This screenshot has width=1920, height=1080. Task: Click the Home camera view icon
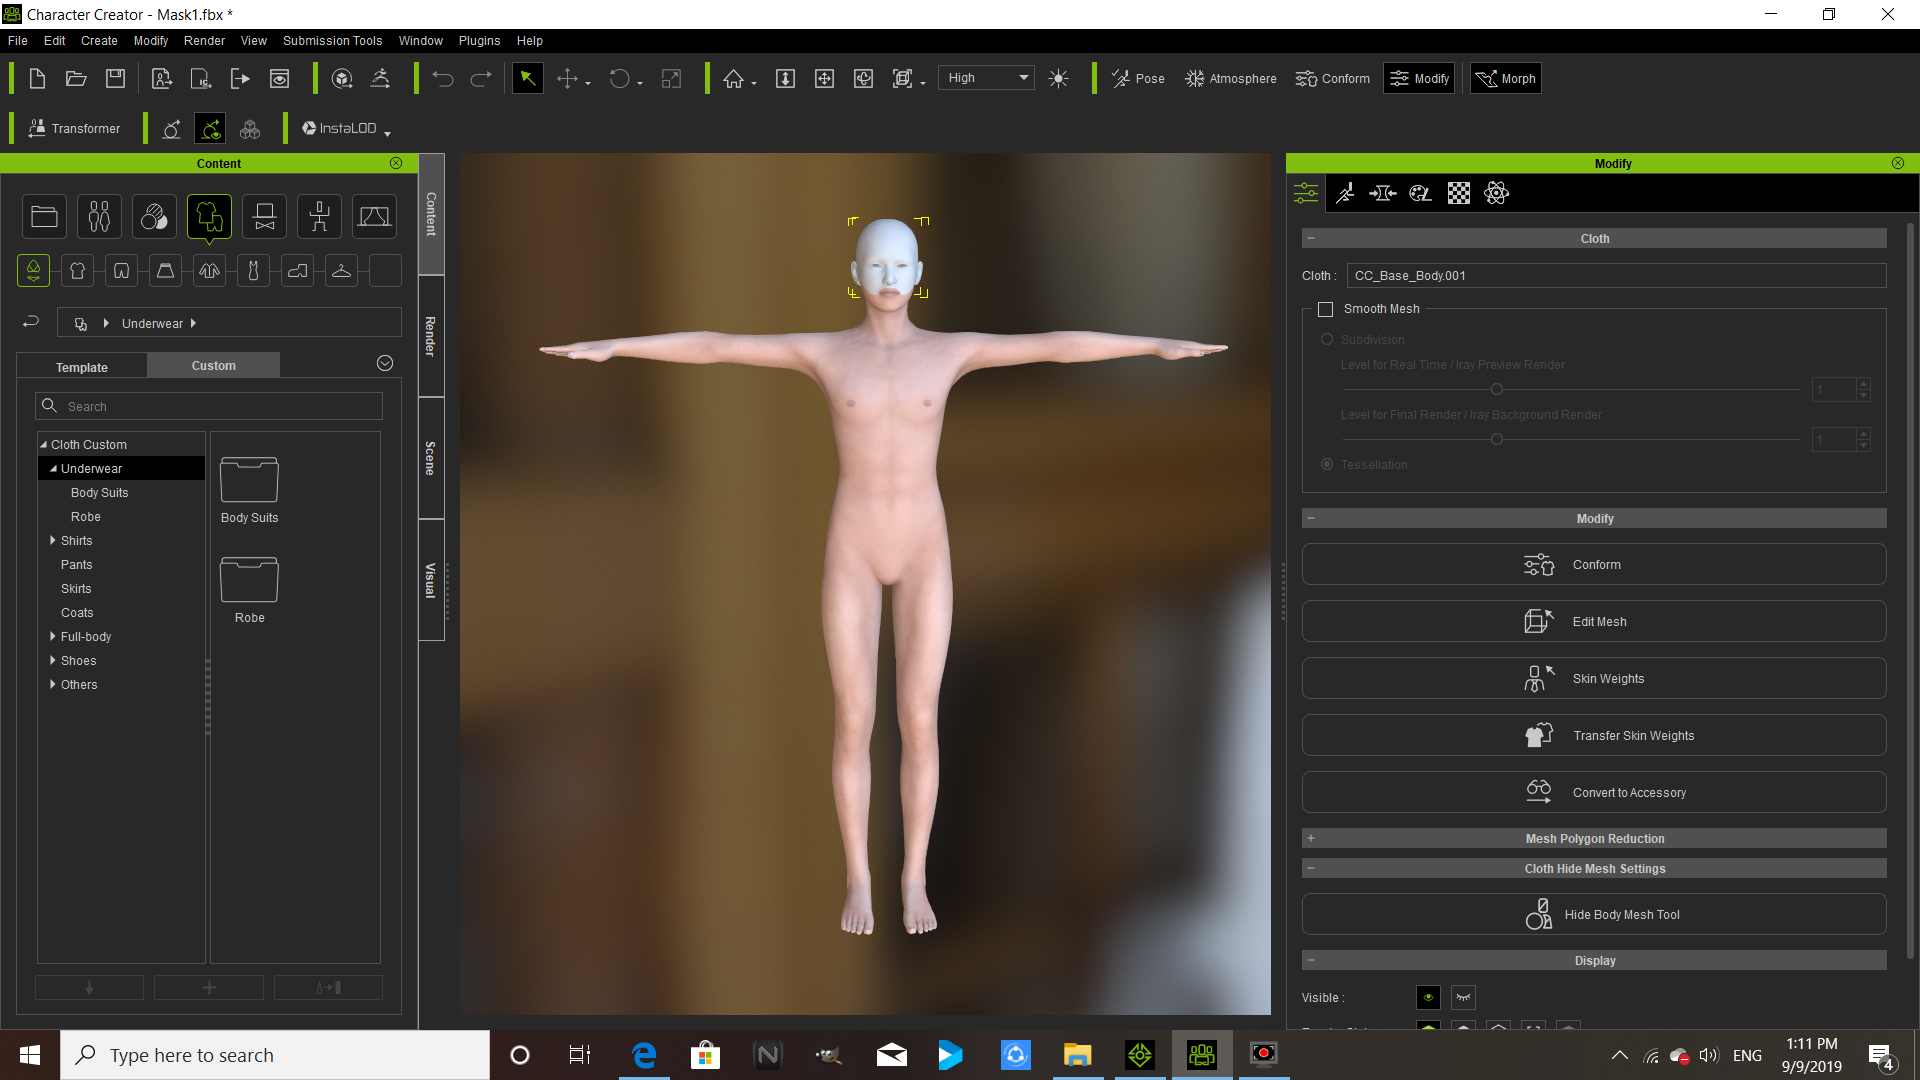(734, 79)
